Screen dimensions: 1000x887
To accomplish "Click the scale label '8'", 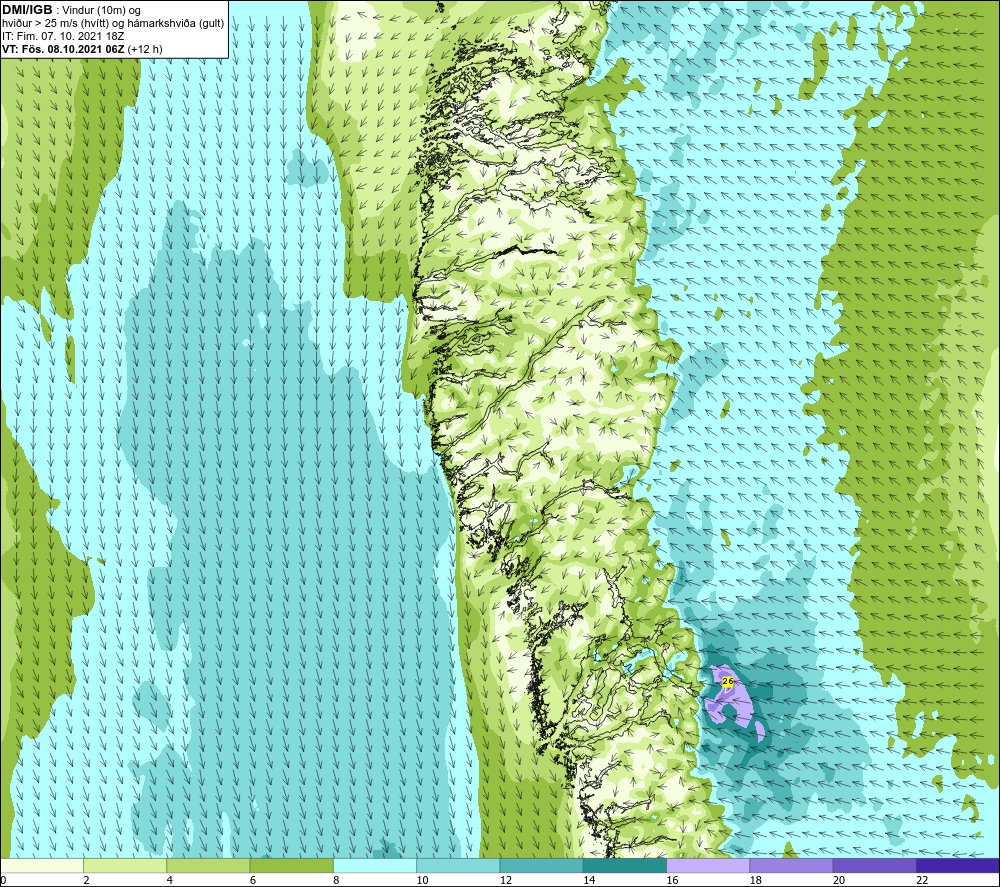I will coord(336,881).
